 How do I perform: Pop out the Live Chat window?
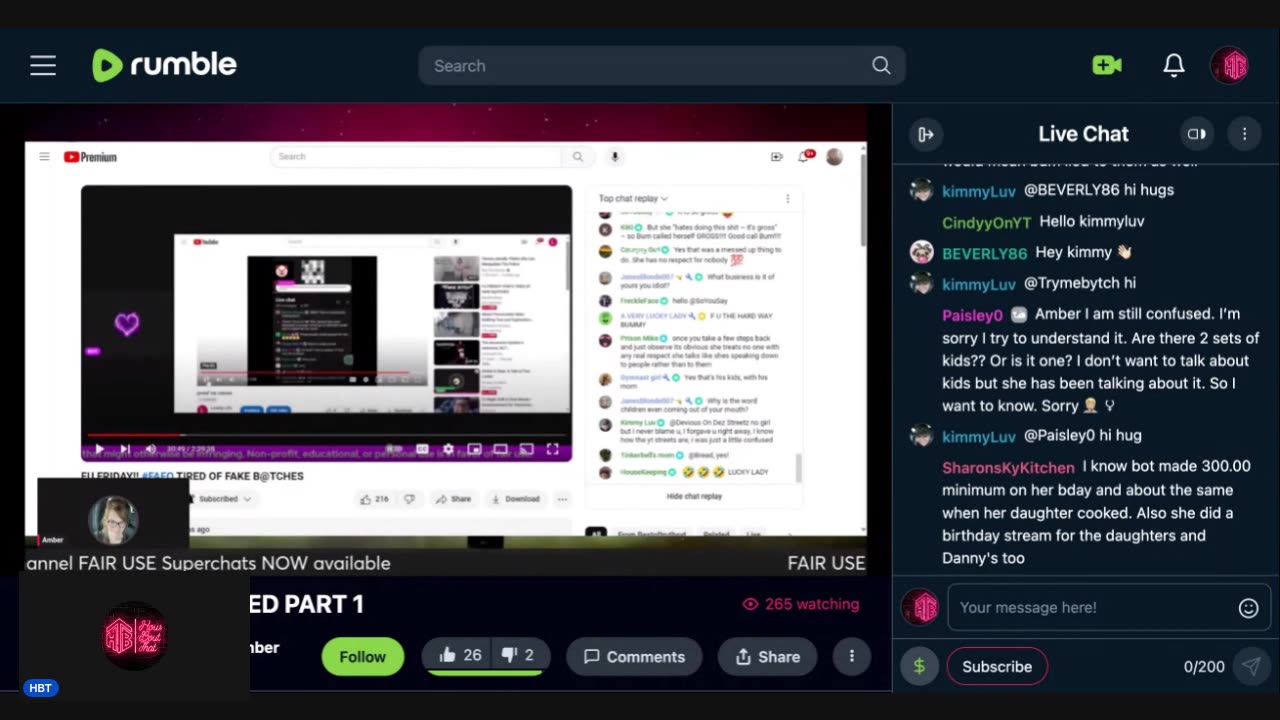pos(1196,134)
